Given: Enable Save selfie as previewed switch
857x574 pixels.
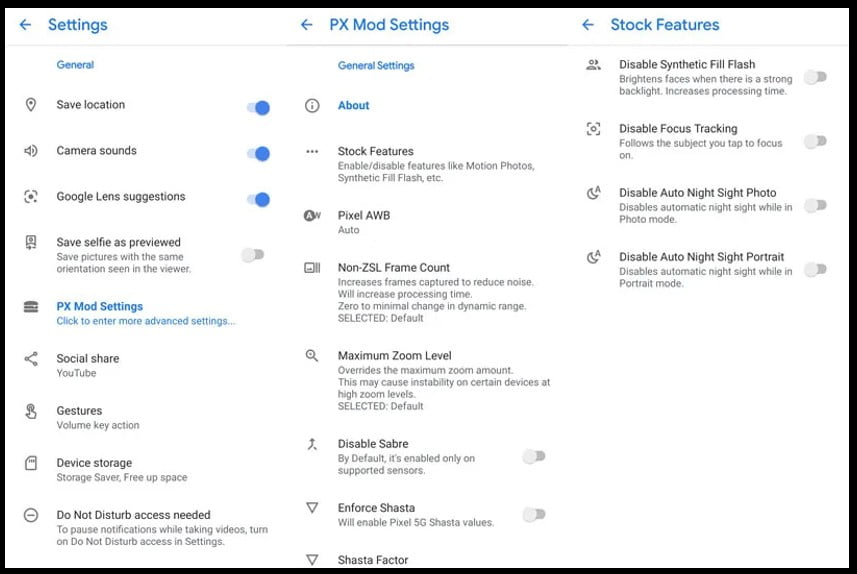Looking at the screenshot, I should click(253, 255).
